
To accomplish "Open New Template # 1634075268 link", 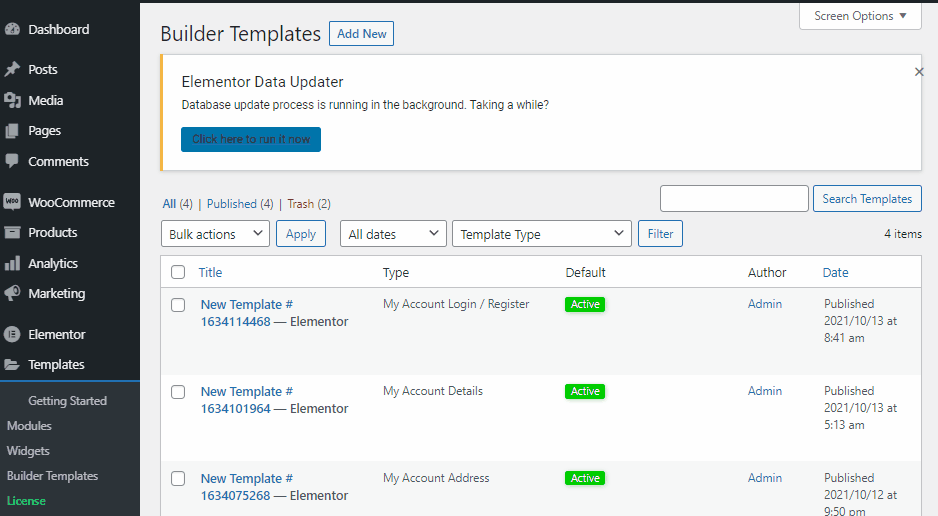I will click(x=246, y=487).
